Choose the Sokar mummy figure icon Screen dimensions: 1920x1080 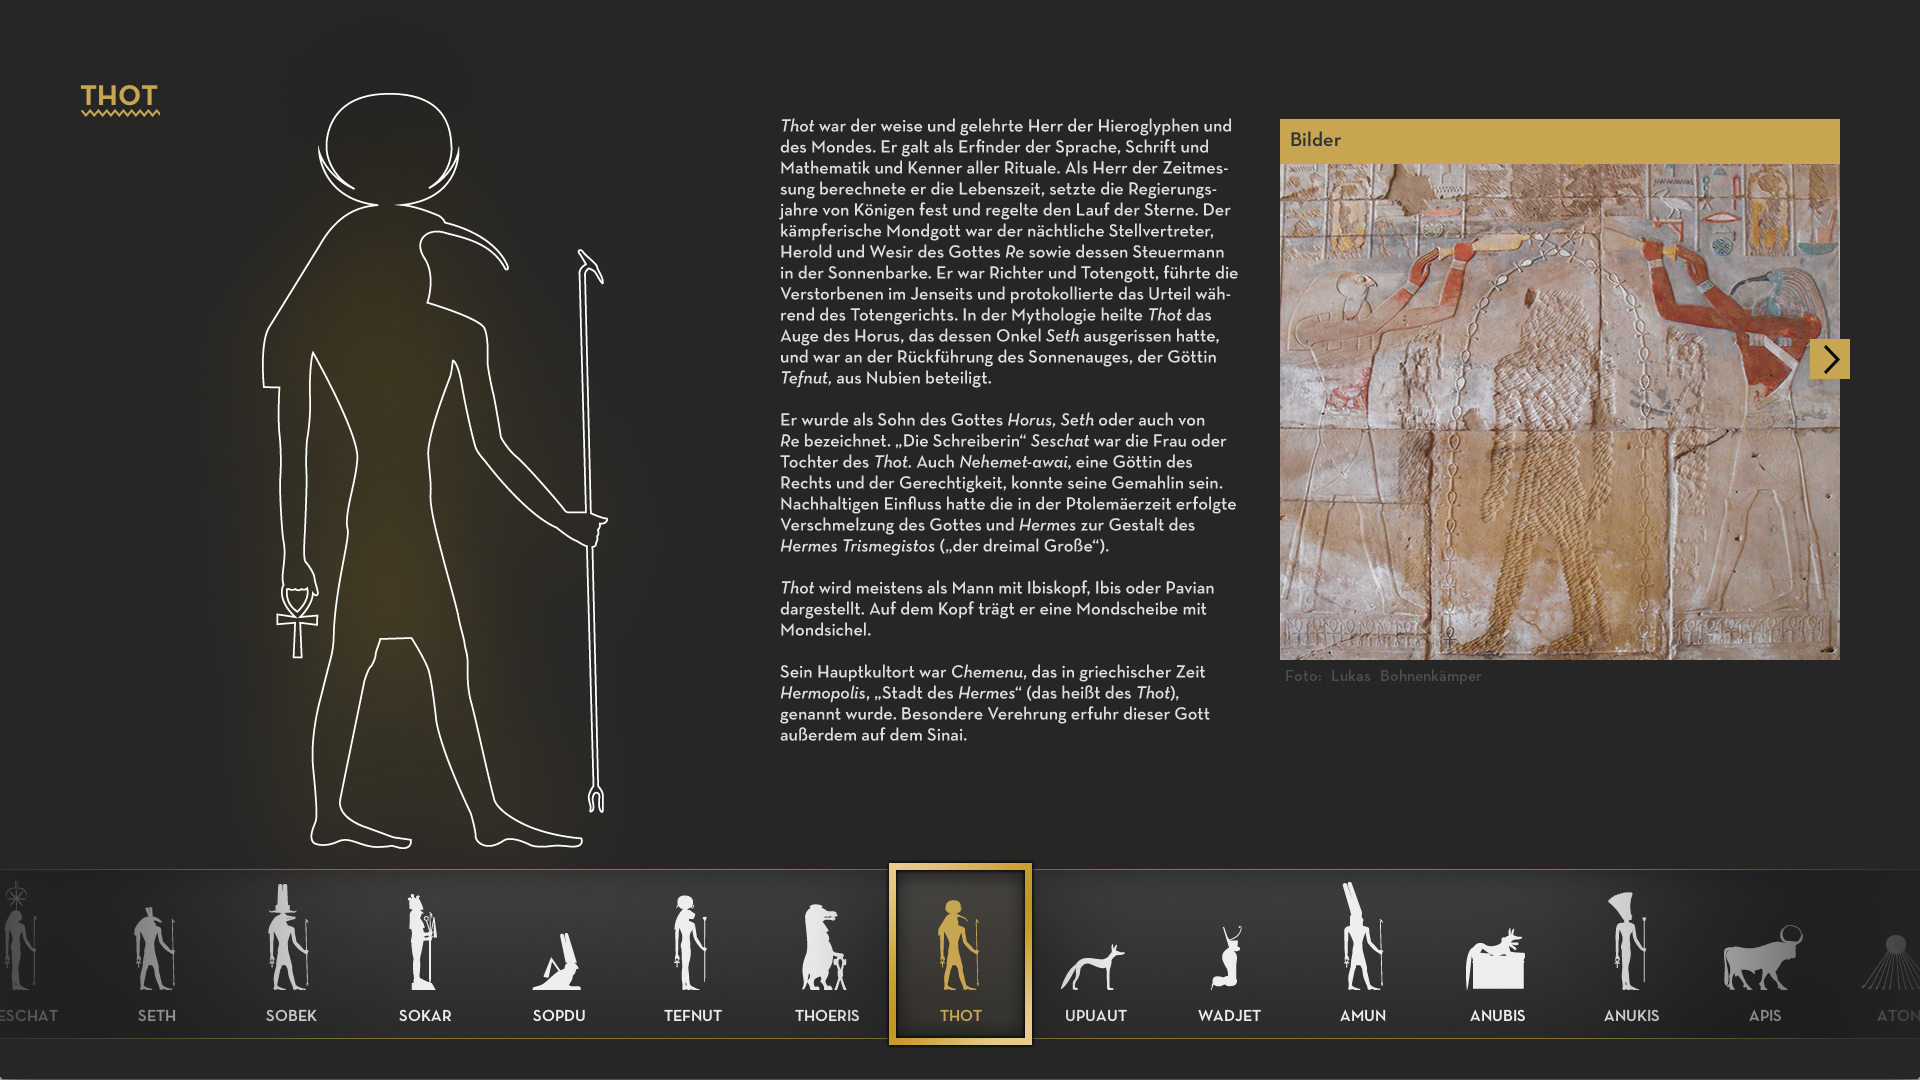pos(423,943)
